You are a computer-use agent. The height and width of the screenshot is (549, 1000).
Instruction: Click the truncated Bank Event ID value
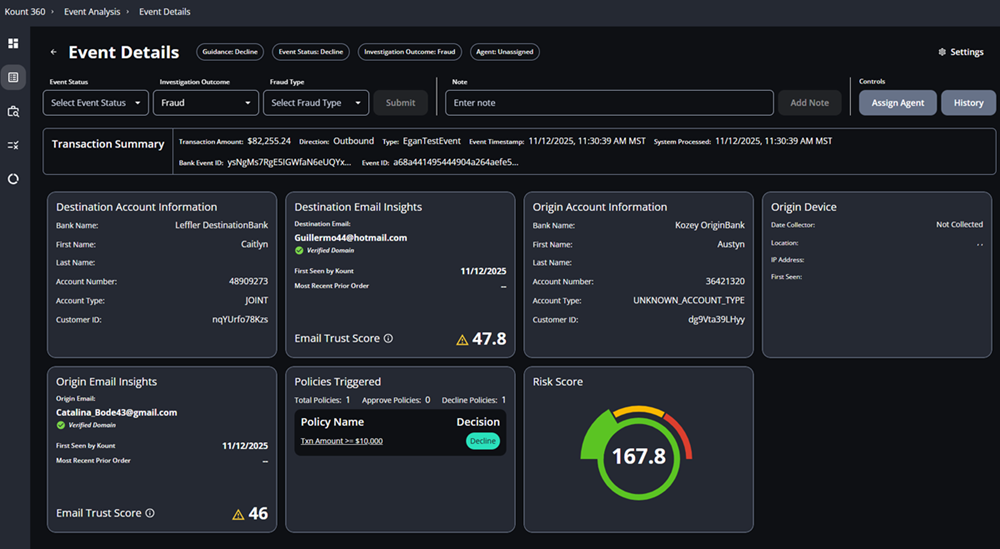coord(290,163)
